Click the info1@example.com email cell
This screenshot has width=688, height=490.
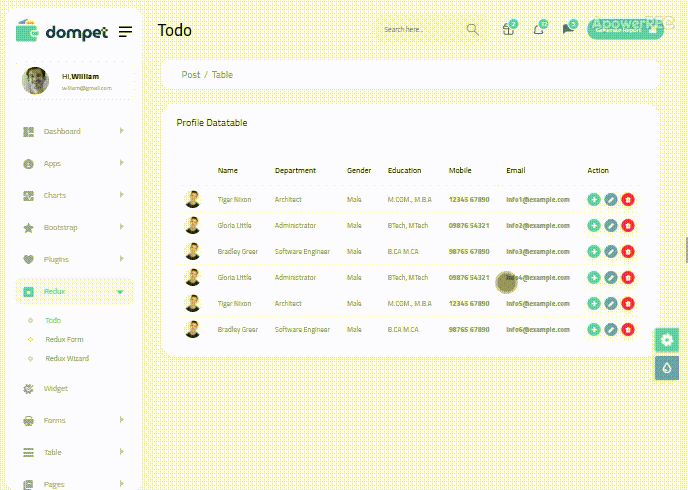click(538, 200)
